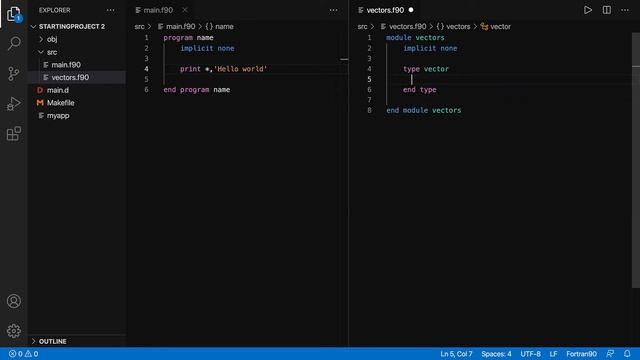Viewport: 640px width, 360px height.
Task: Click 'Hello world' string in main.f90
Action: click(240, 69)
